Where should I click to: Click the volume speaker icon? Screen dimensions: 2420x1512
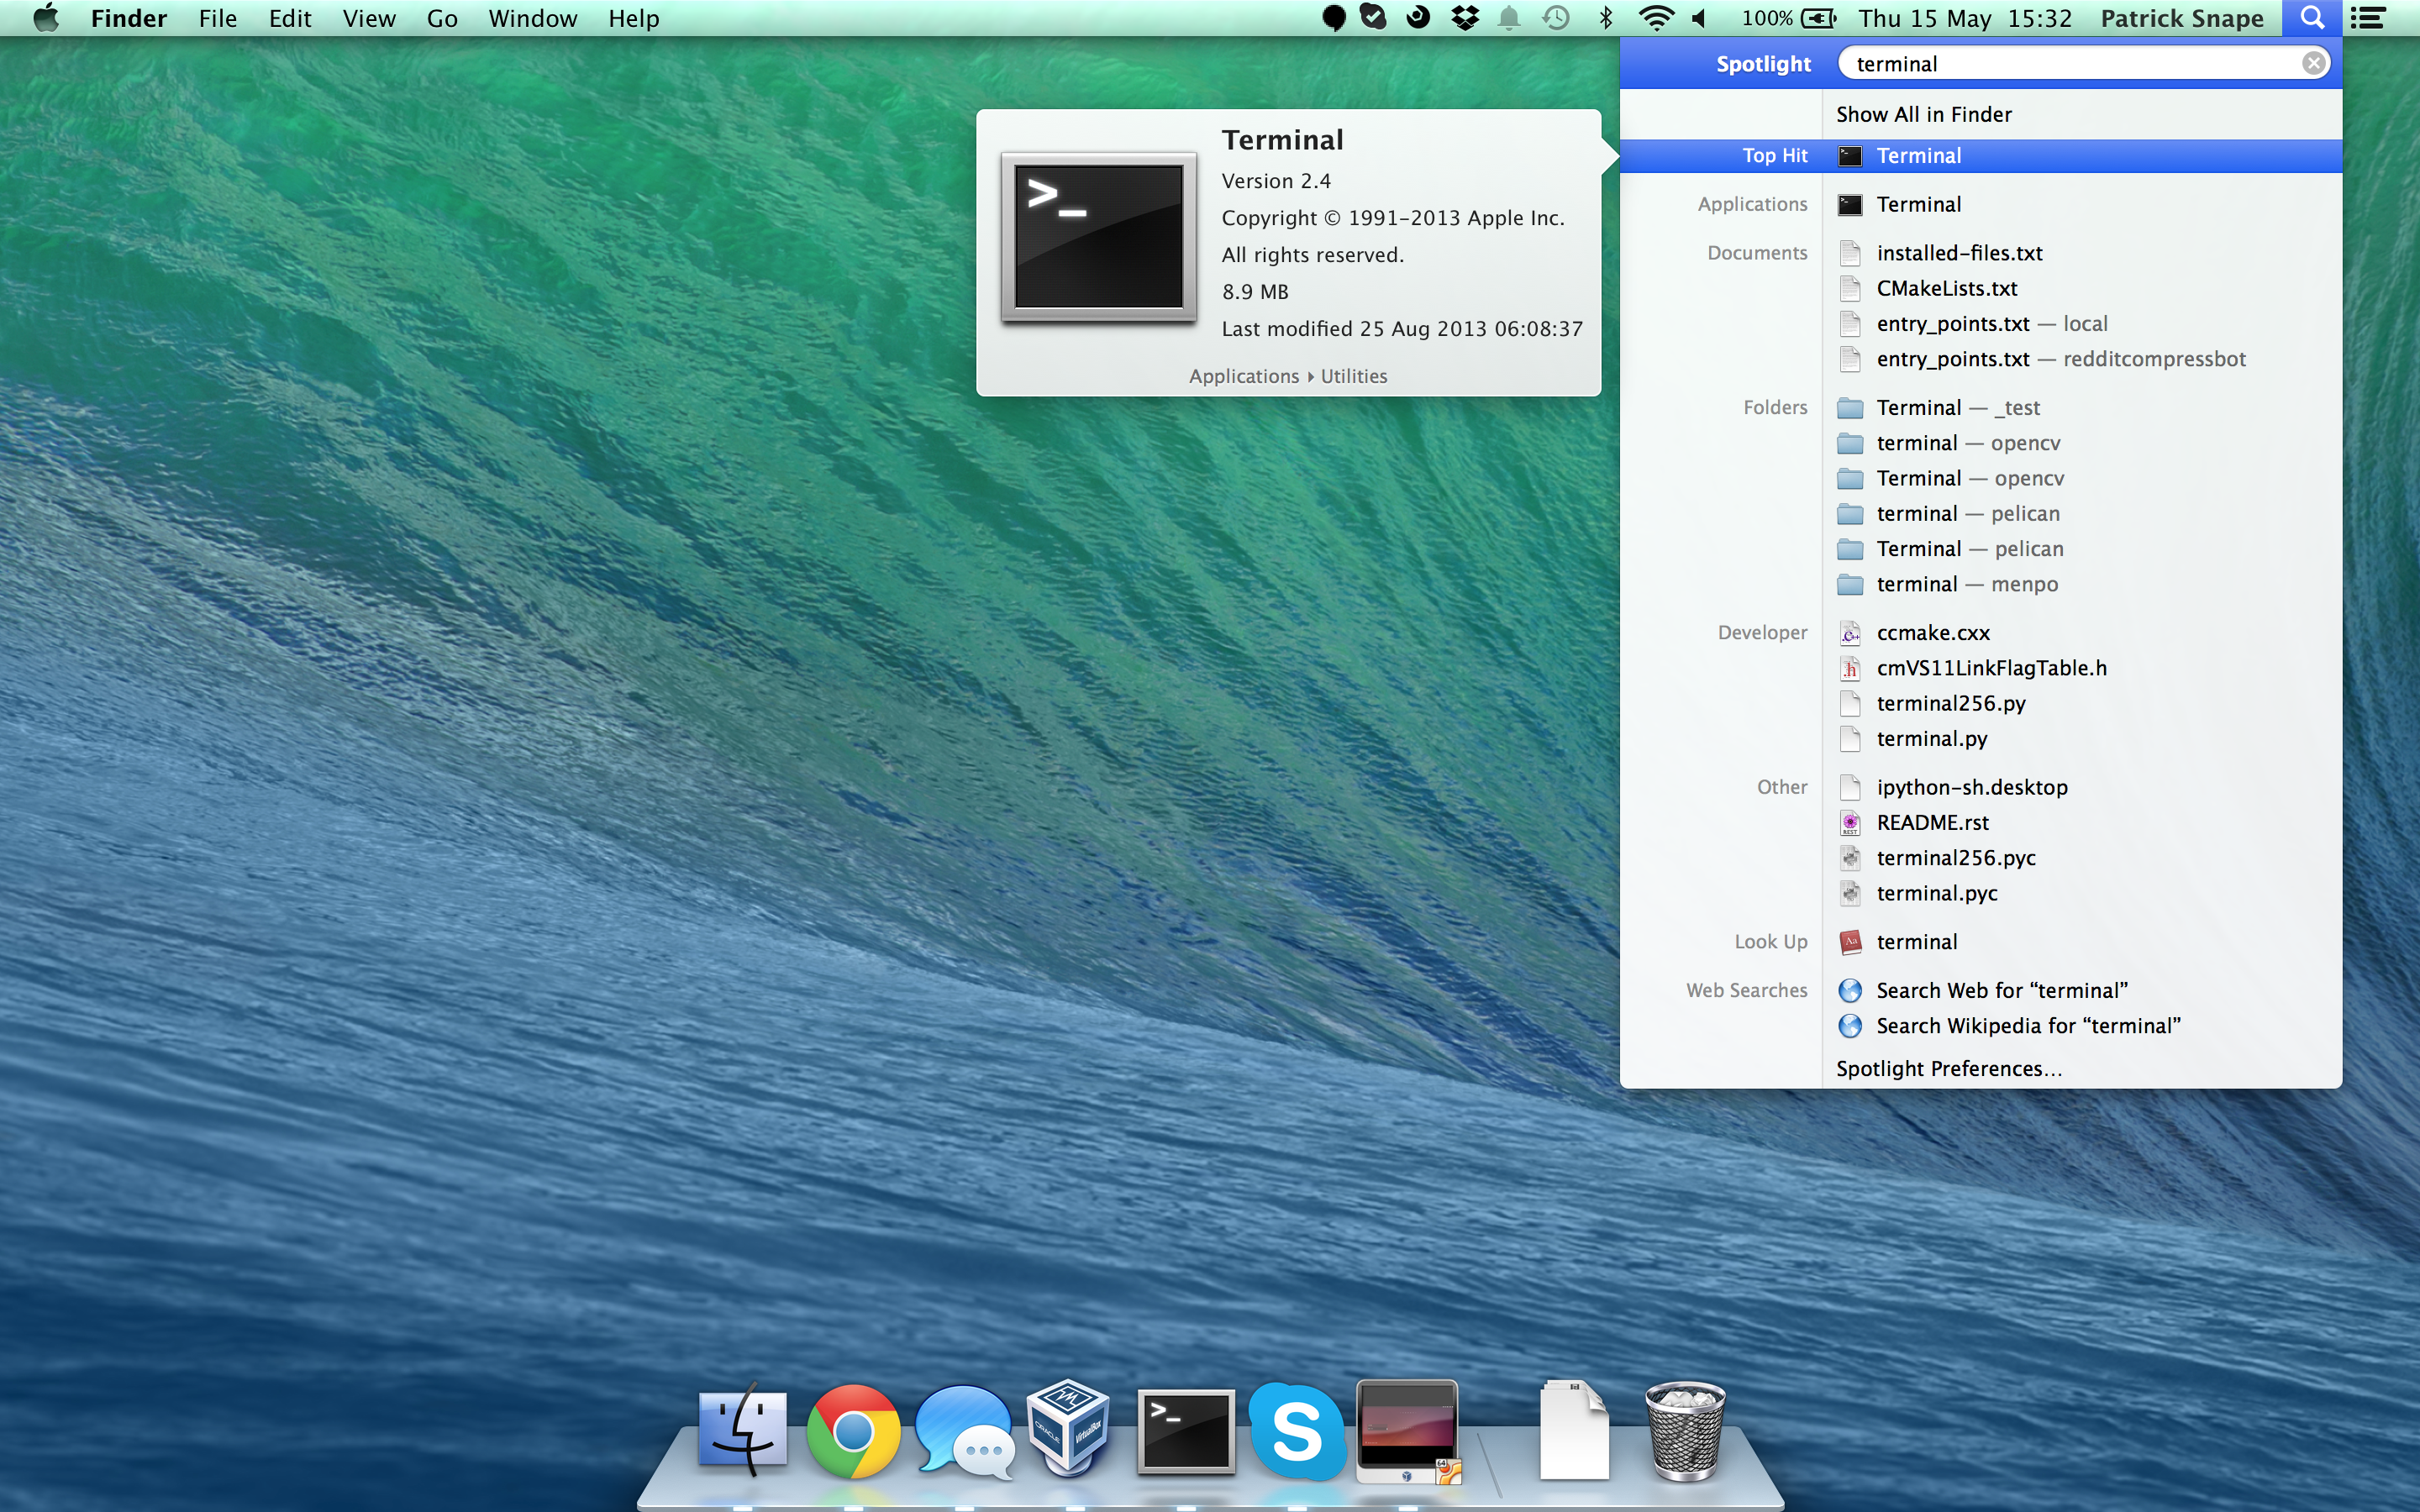point(1699,18)
